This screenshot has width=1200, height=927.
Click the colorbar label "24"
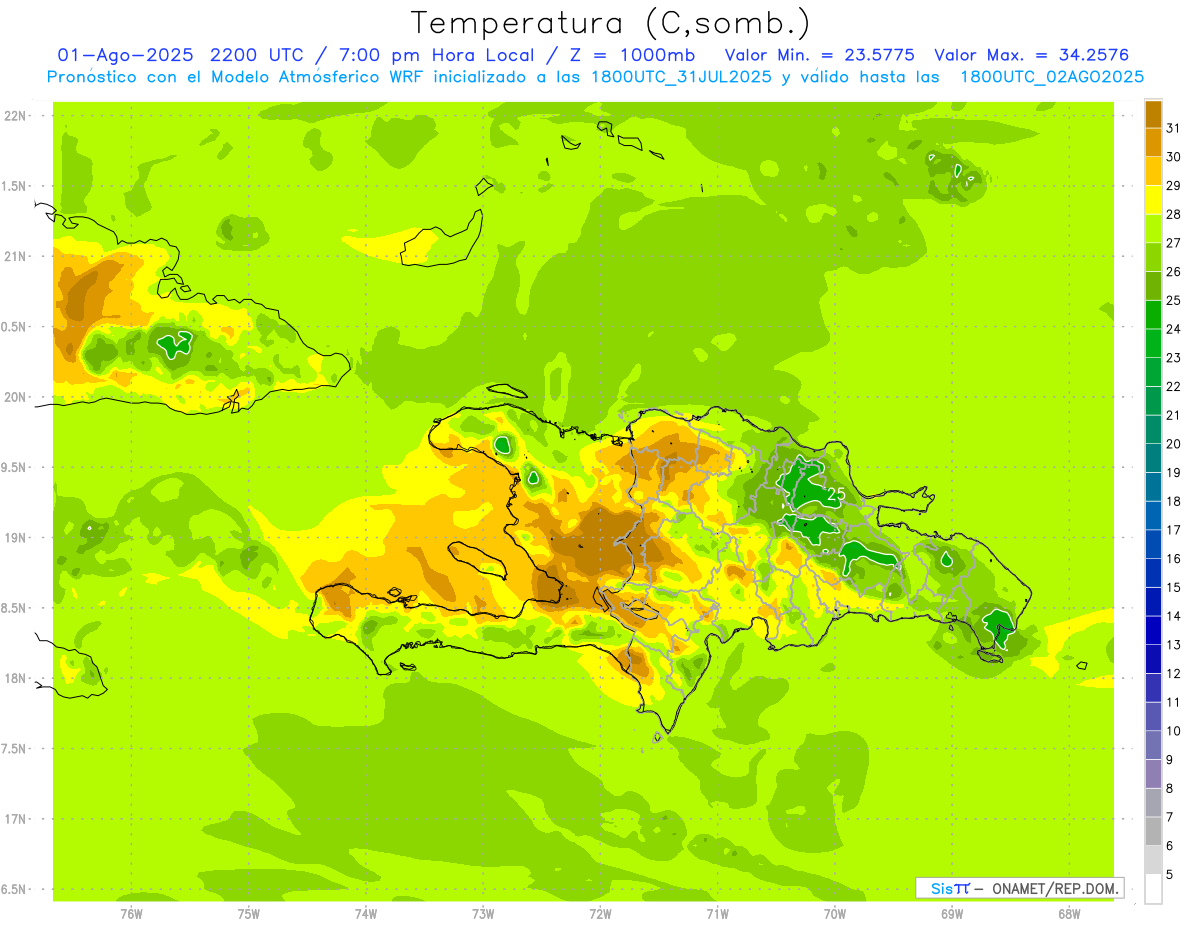pos(1175,329)
